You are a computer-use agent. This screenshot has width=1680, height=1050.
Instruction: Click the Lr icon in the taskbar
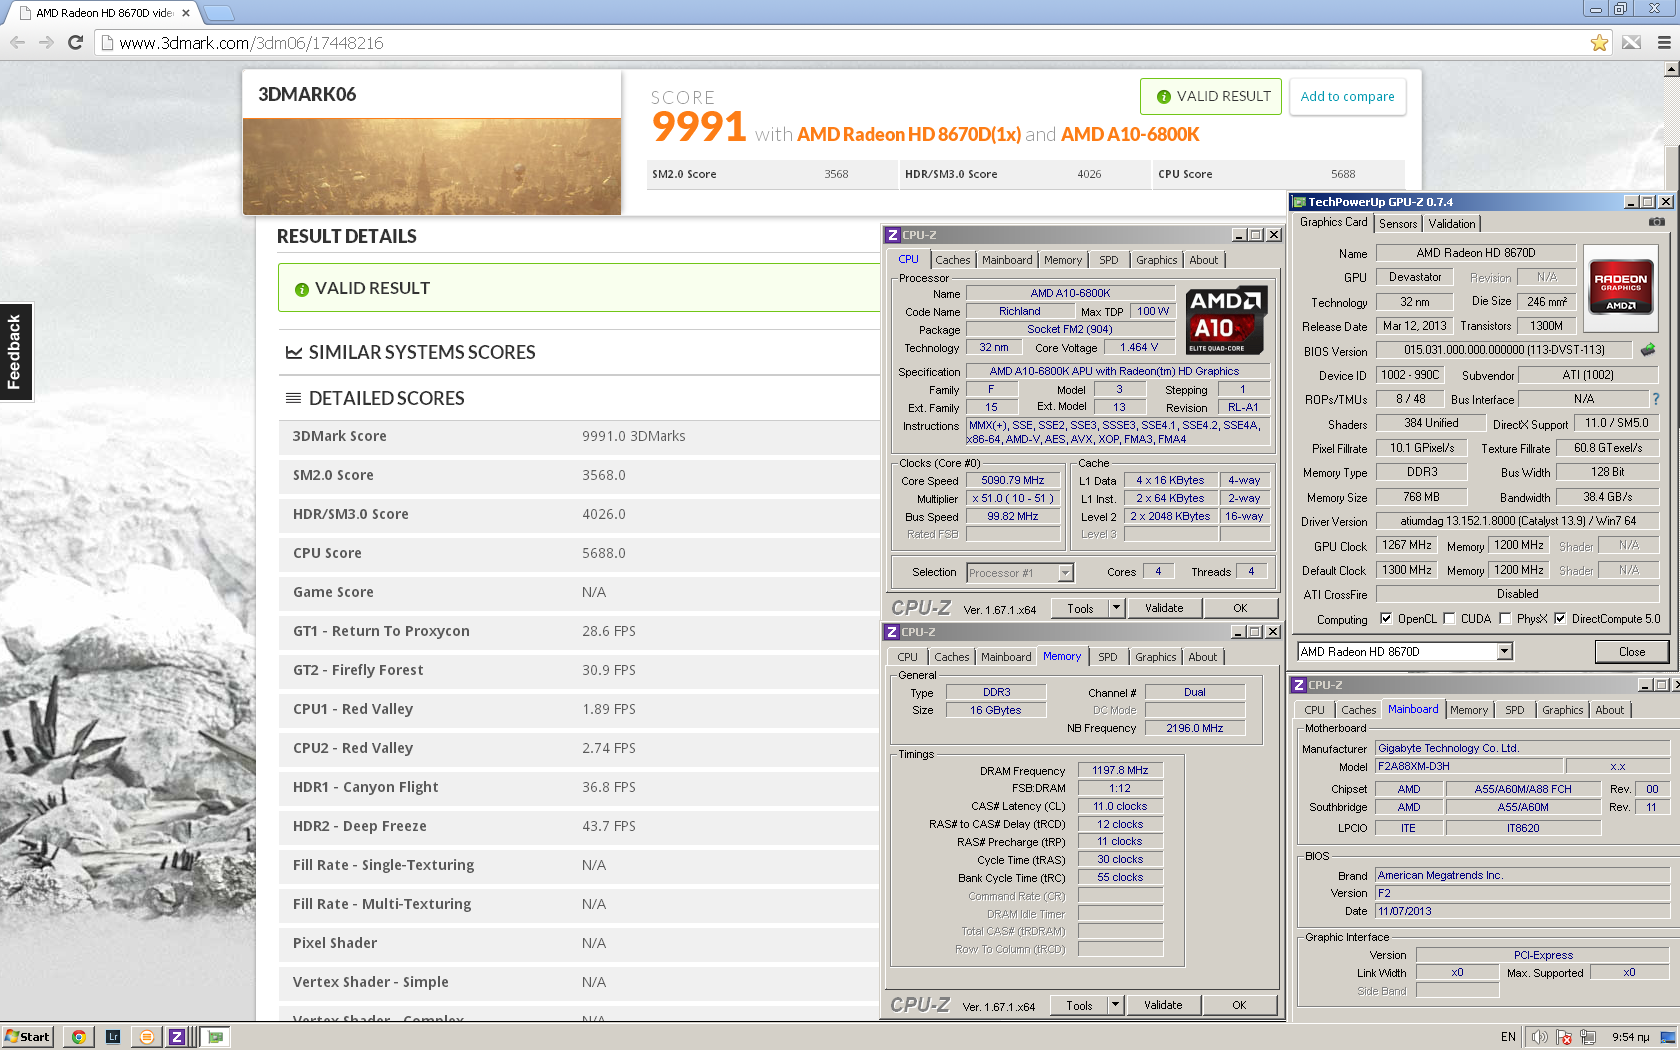coord(113,1037)
